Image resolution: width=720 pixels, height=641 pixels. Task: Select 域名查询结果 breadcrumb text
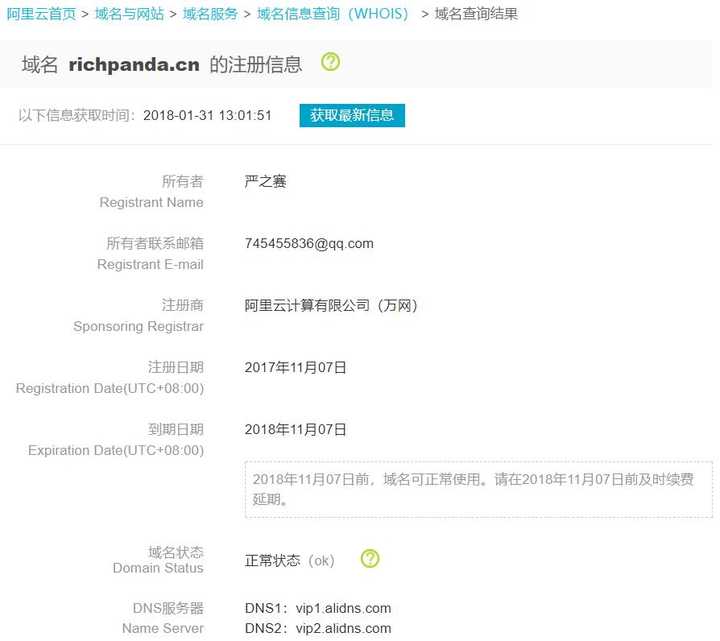pyautogui.click(x=476, y=14)
